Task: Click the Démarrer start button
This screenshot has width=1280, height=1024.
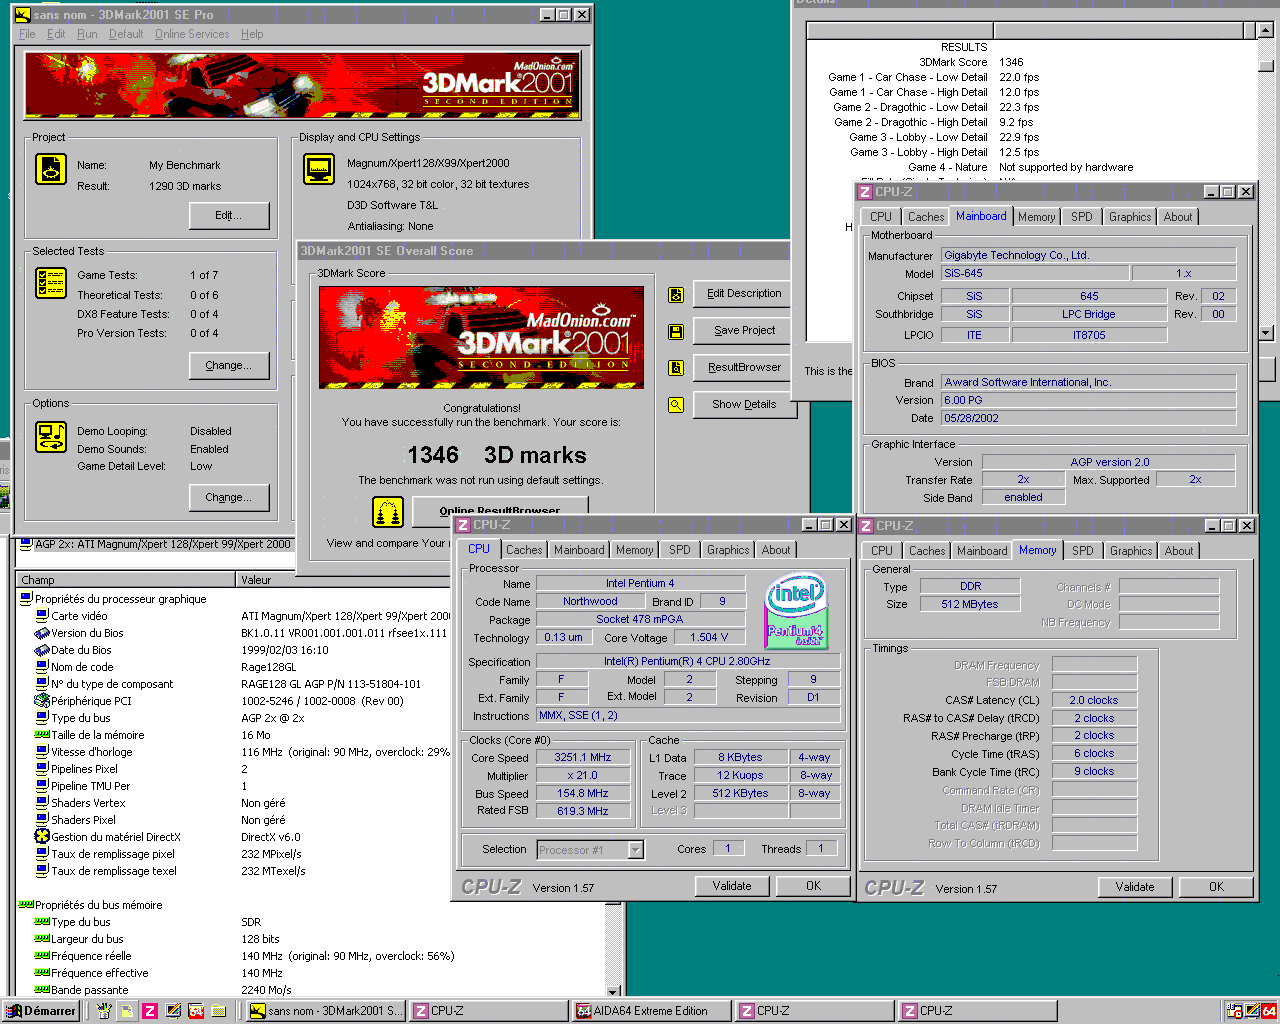Action: tap(41, 1011)
